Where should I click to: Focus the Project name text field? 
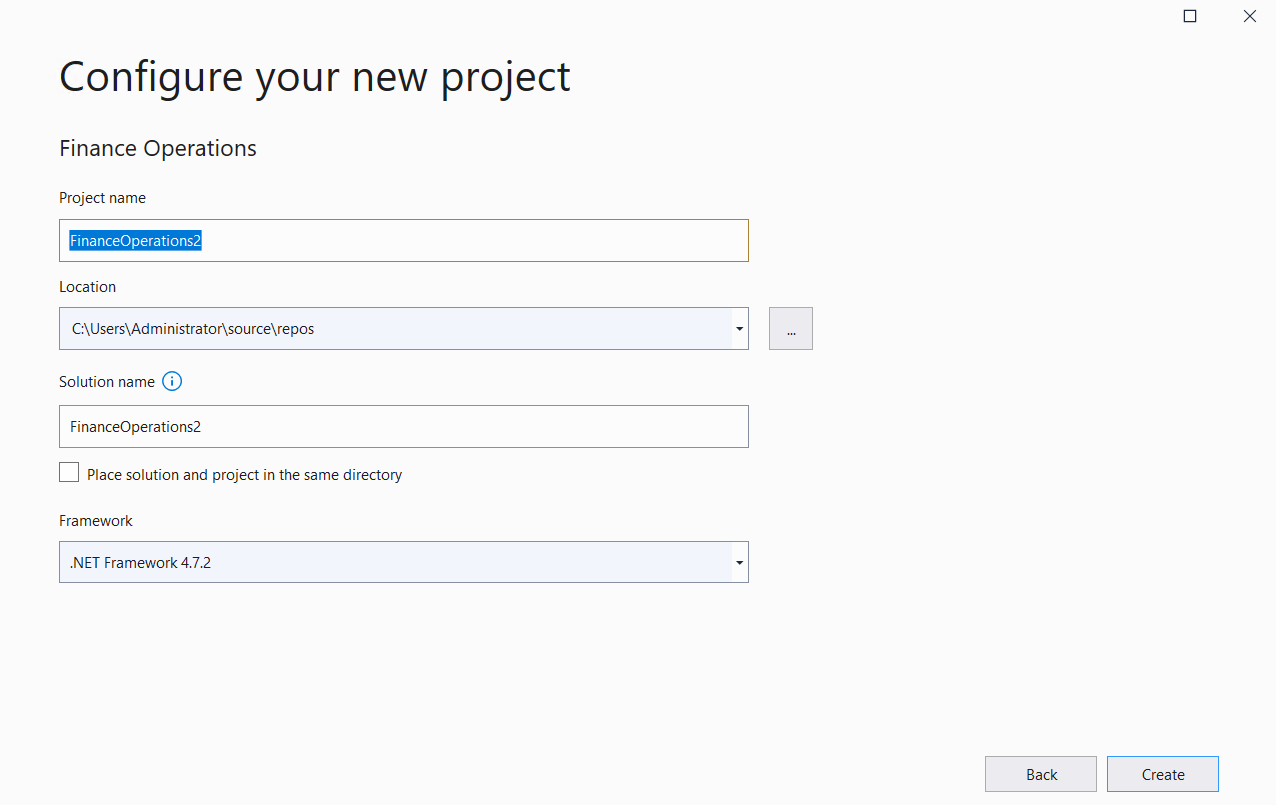(404, 241)
